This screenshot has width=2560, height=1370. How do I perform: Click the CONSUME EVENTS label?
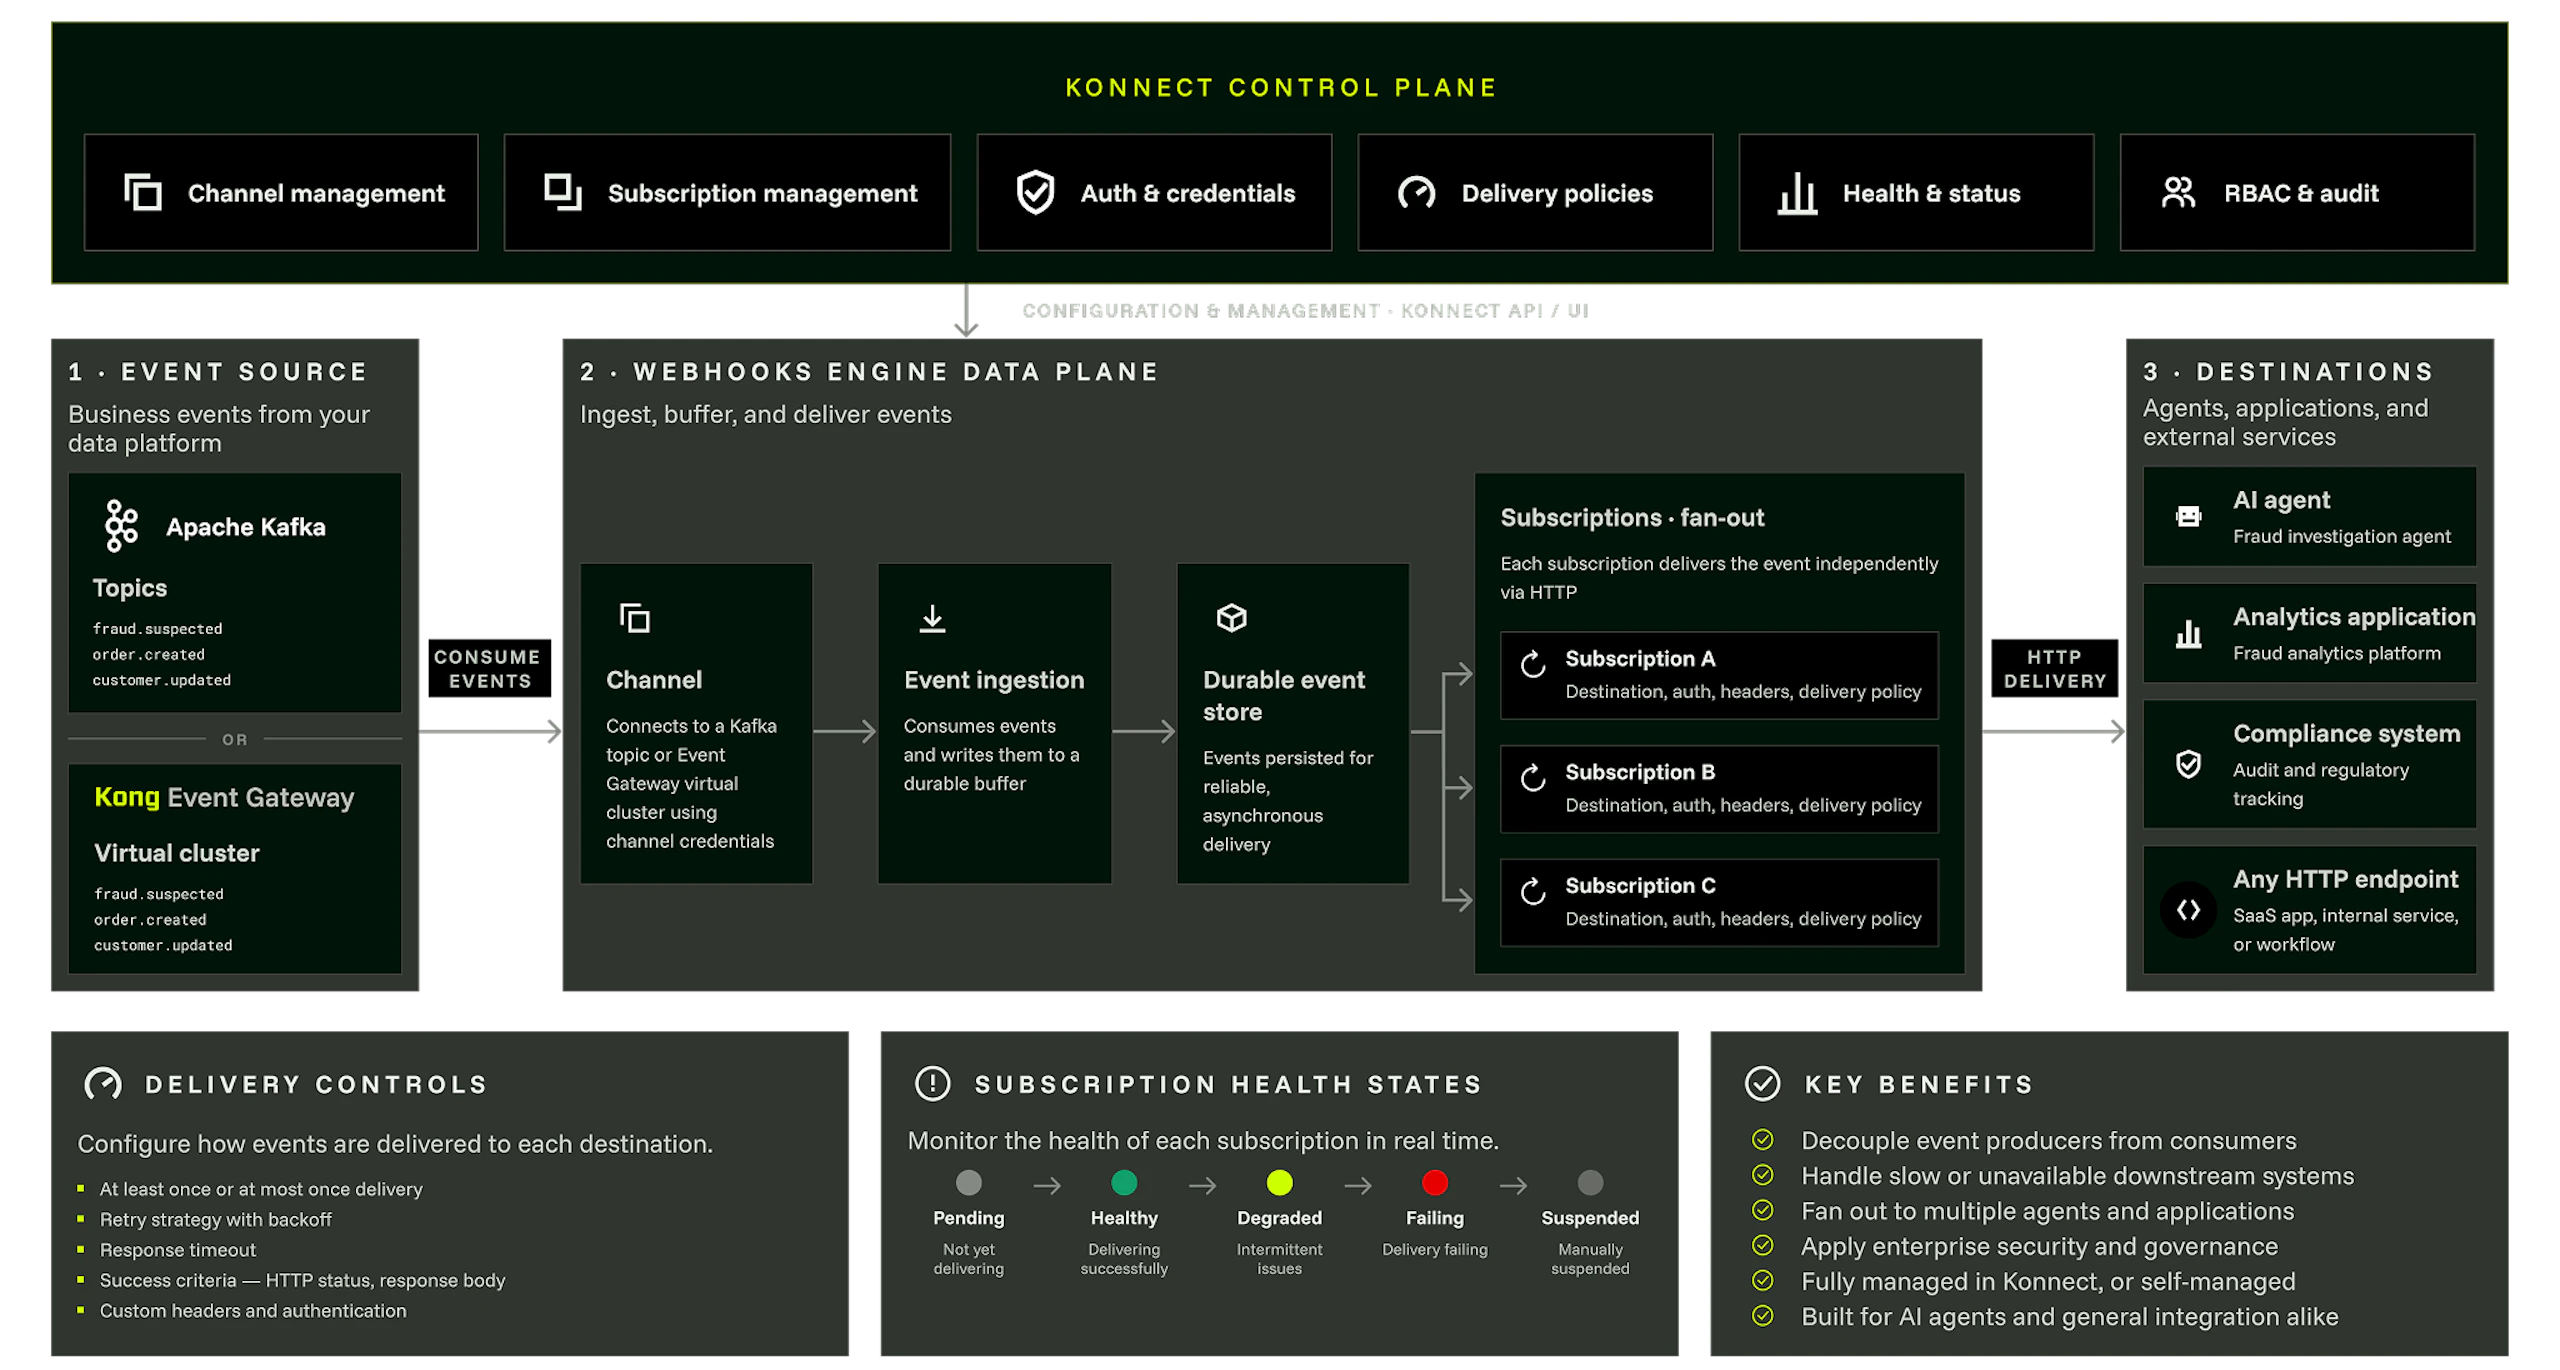pos(489,668)
